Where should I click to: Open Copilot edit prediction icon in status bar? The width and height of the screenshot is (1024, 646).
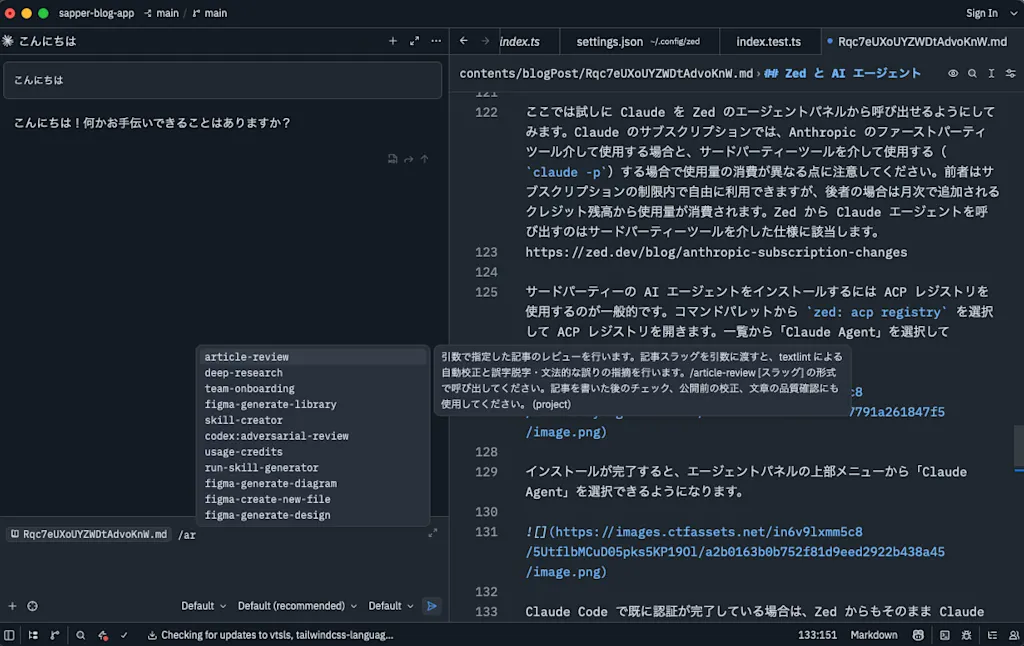point(918,635)
